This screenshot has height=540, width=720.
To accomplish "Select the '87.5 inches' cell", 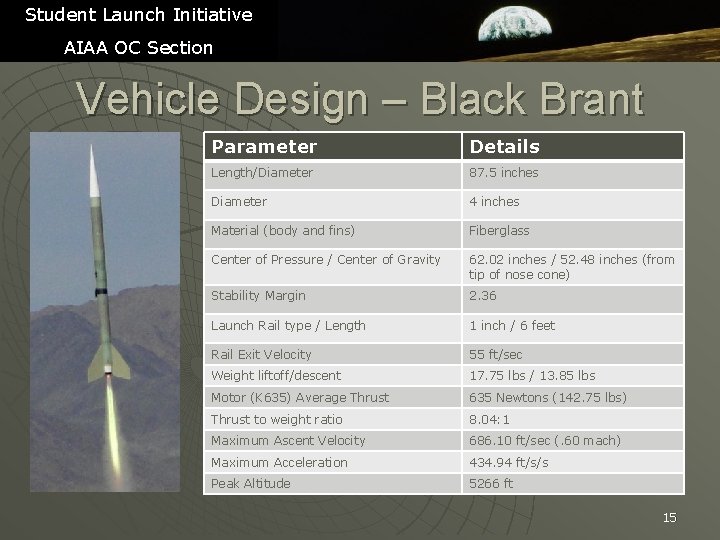I will coord(573,175).
